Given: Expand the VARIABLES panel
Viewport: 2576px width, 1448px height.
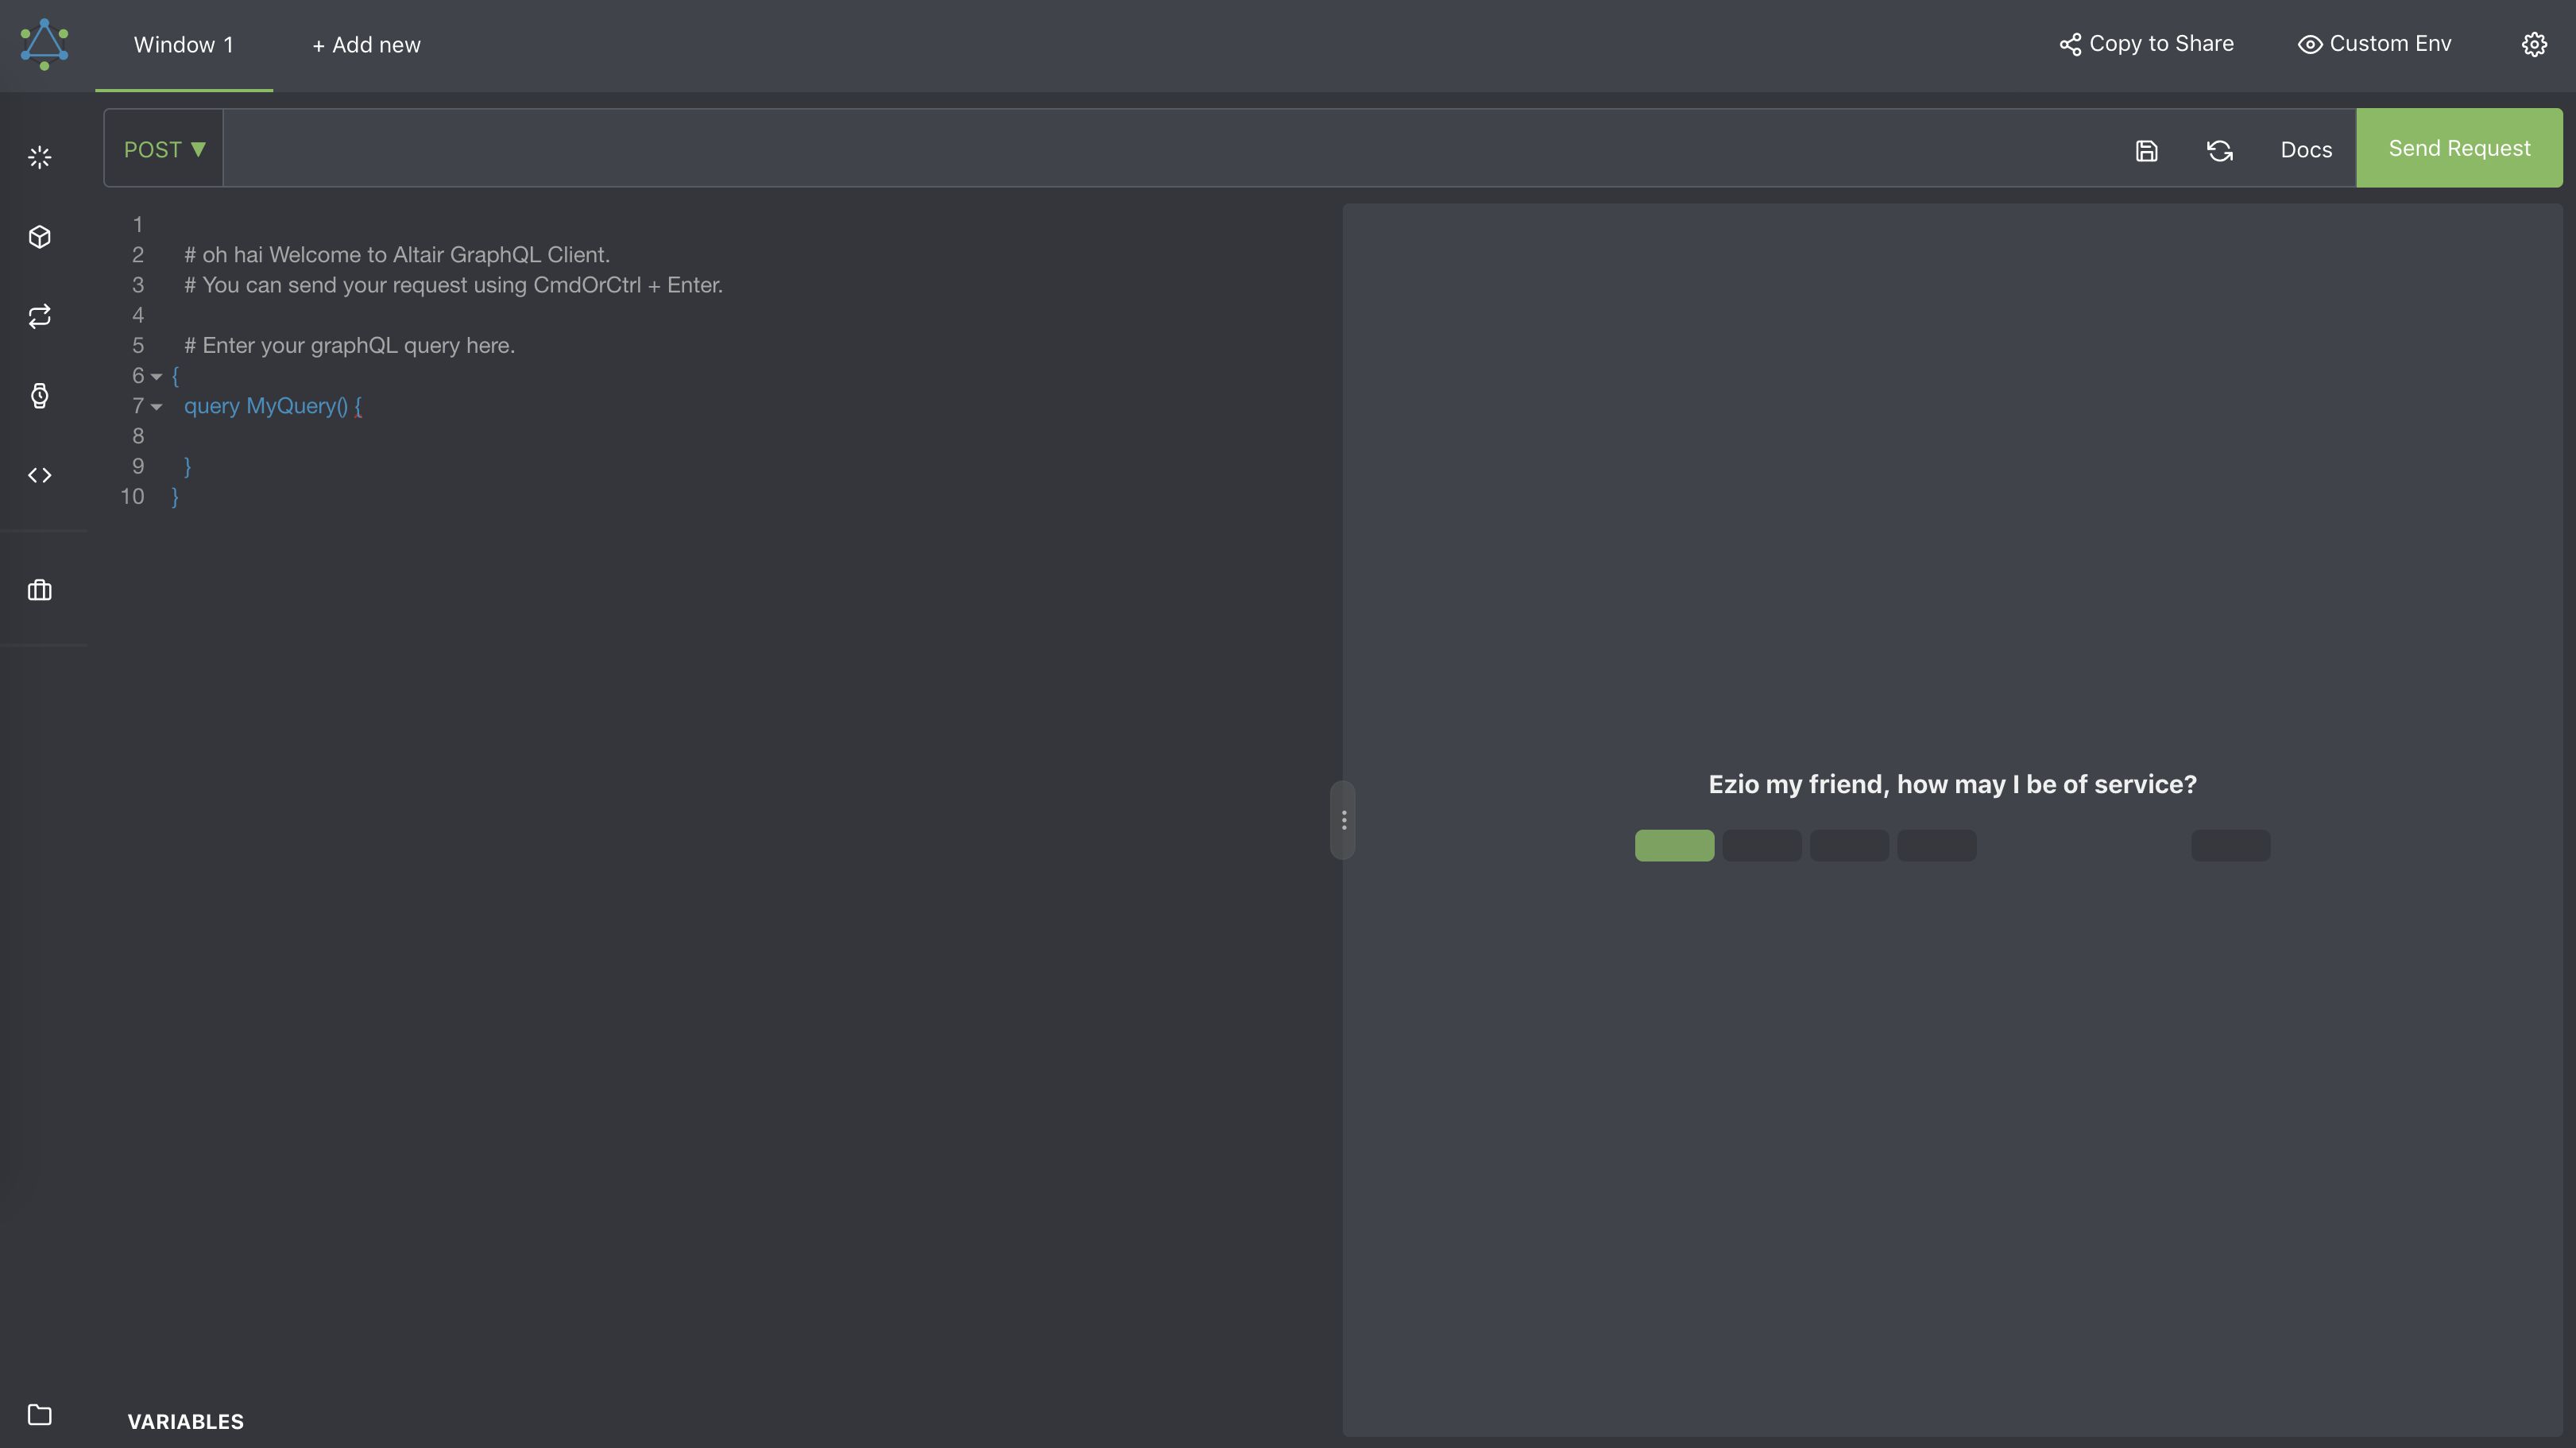Looking at the screenshot, I should (x=186, y=1421).
